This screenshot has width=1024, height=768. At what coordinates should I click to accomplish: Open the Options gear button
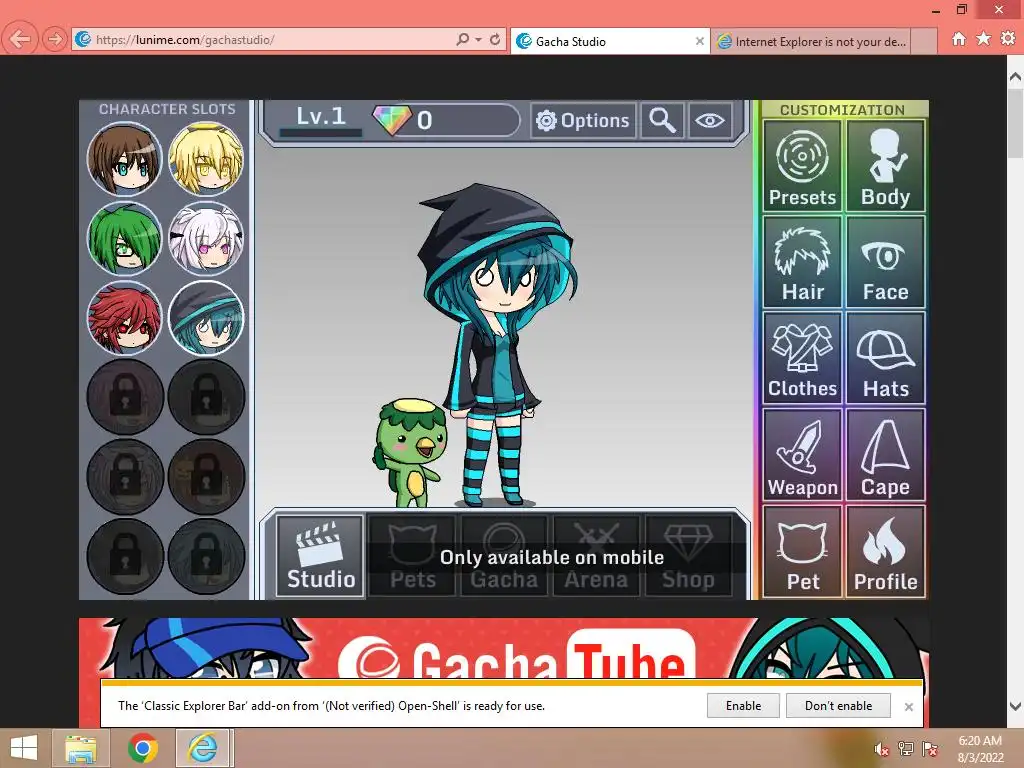click(583, 120)
